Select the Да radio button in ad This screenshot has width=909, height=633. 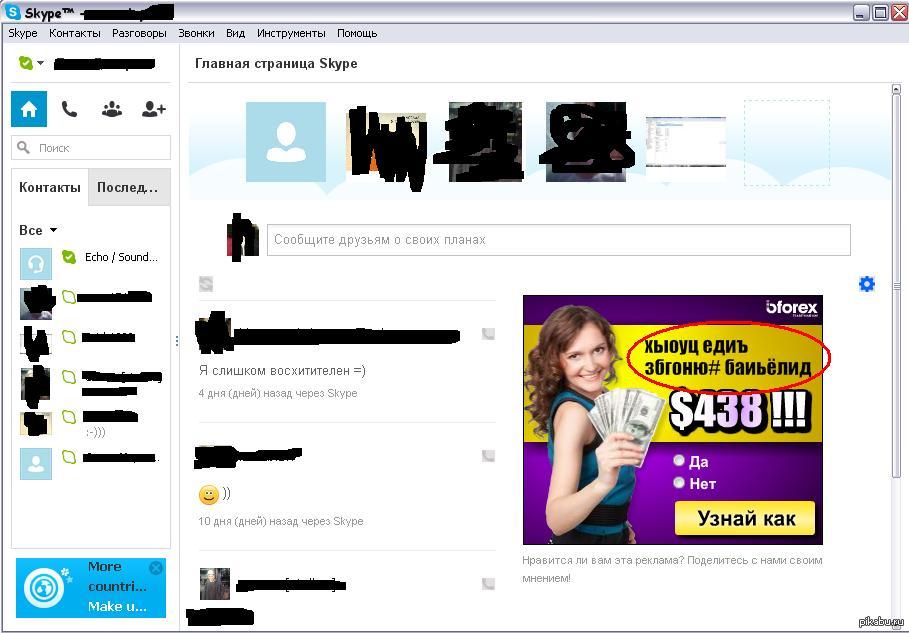(x=679, y=460)
